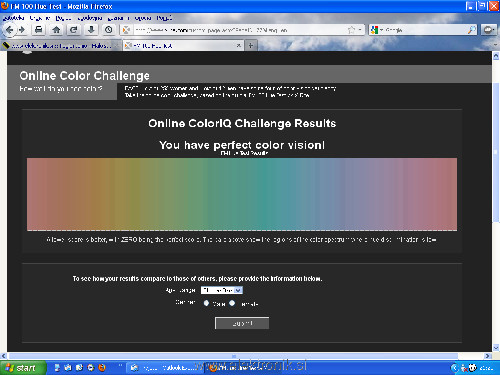Click the Firefox icon in quick launch
This screenshot has width=500, height=375.
click(102, 368)
